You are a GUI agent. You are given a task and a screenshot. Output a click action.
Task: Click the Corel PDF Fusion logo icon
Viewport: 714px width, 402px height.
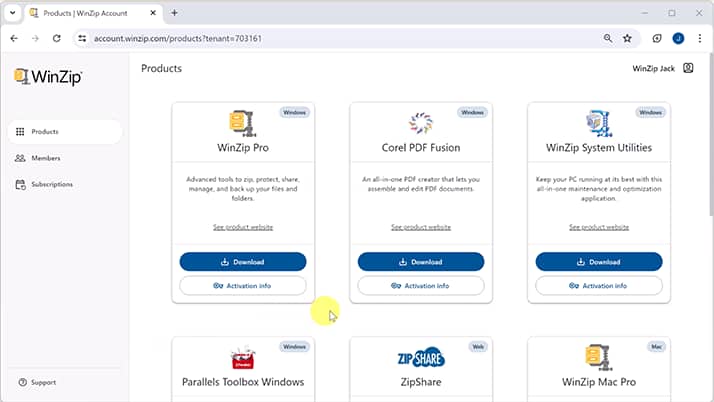[421, 122]
